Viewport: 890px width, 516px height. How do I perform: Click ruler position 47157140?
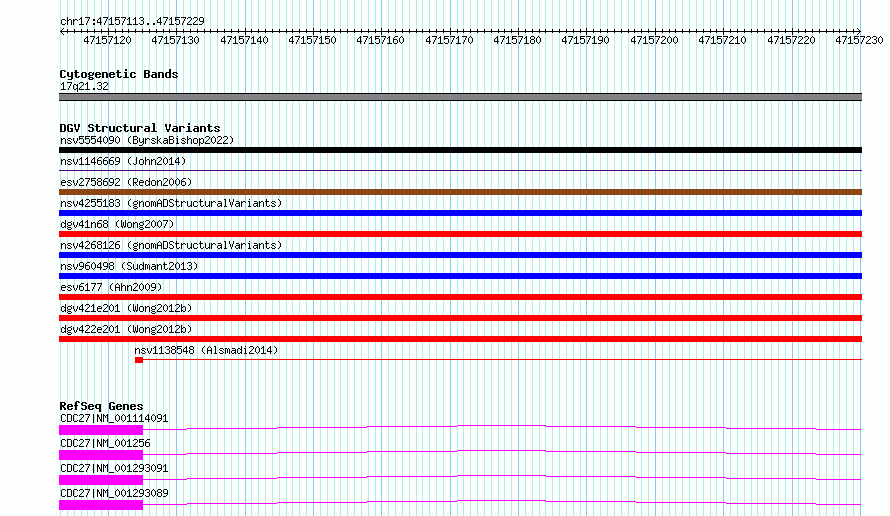point(244,40)
